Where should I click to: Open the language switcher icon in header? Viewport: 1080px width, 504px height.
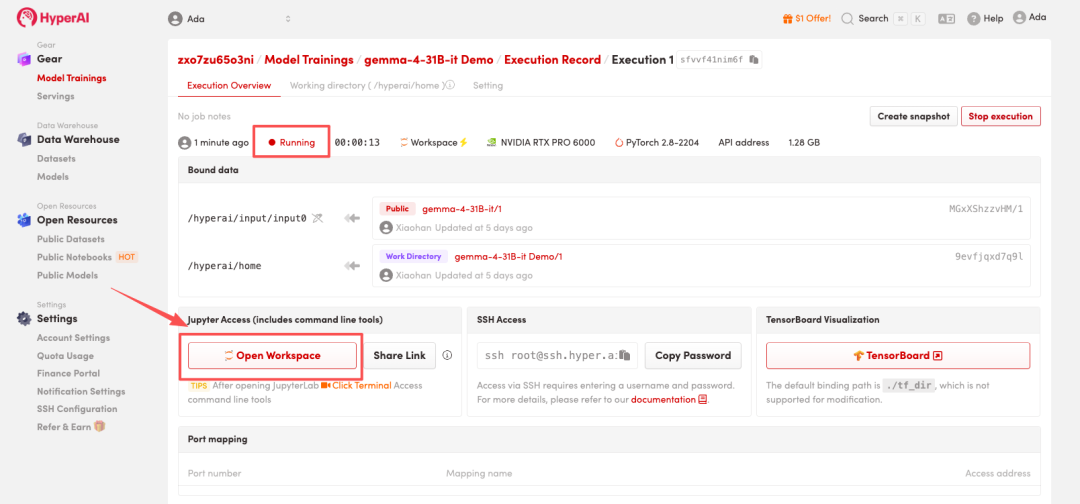947,18
